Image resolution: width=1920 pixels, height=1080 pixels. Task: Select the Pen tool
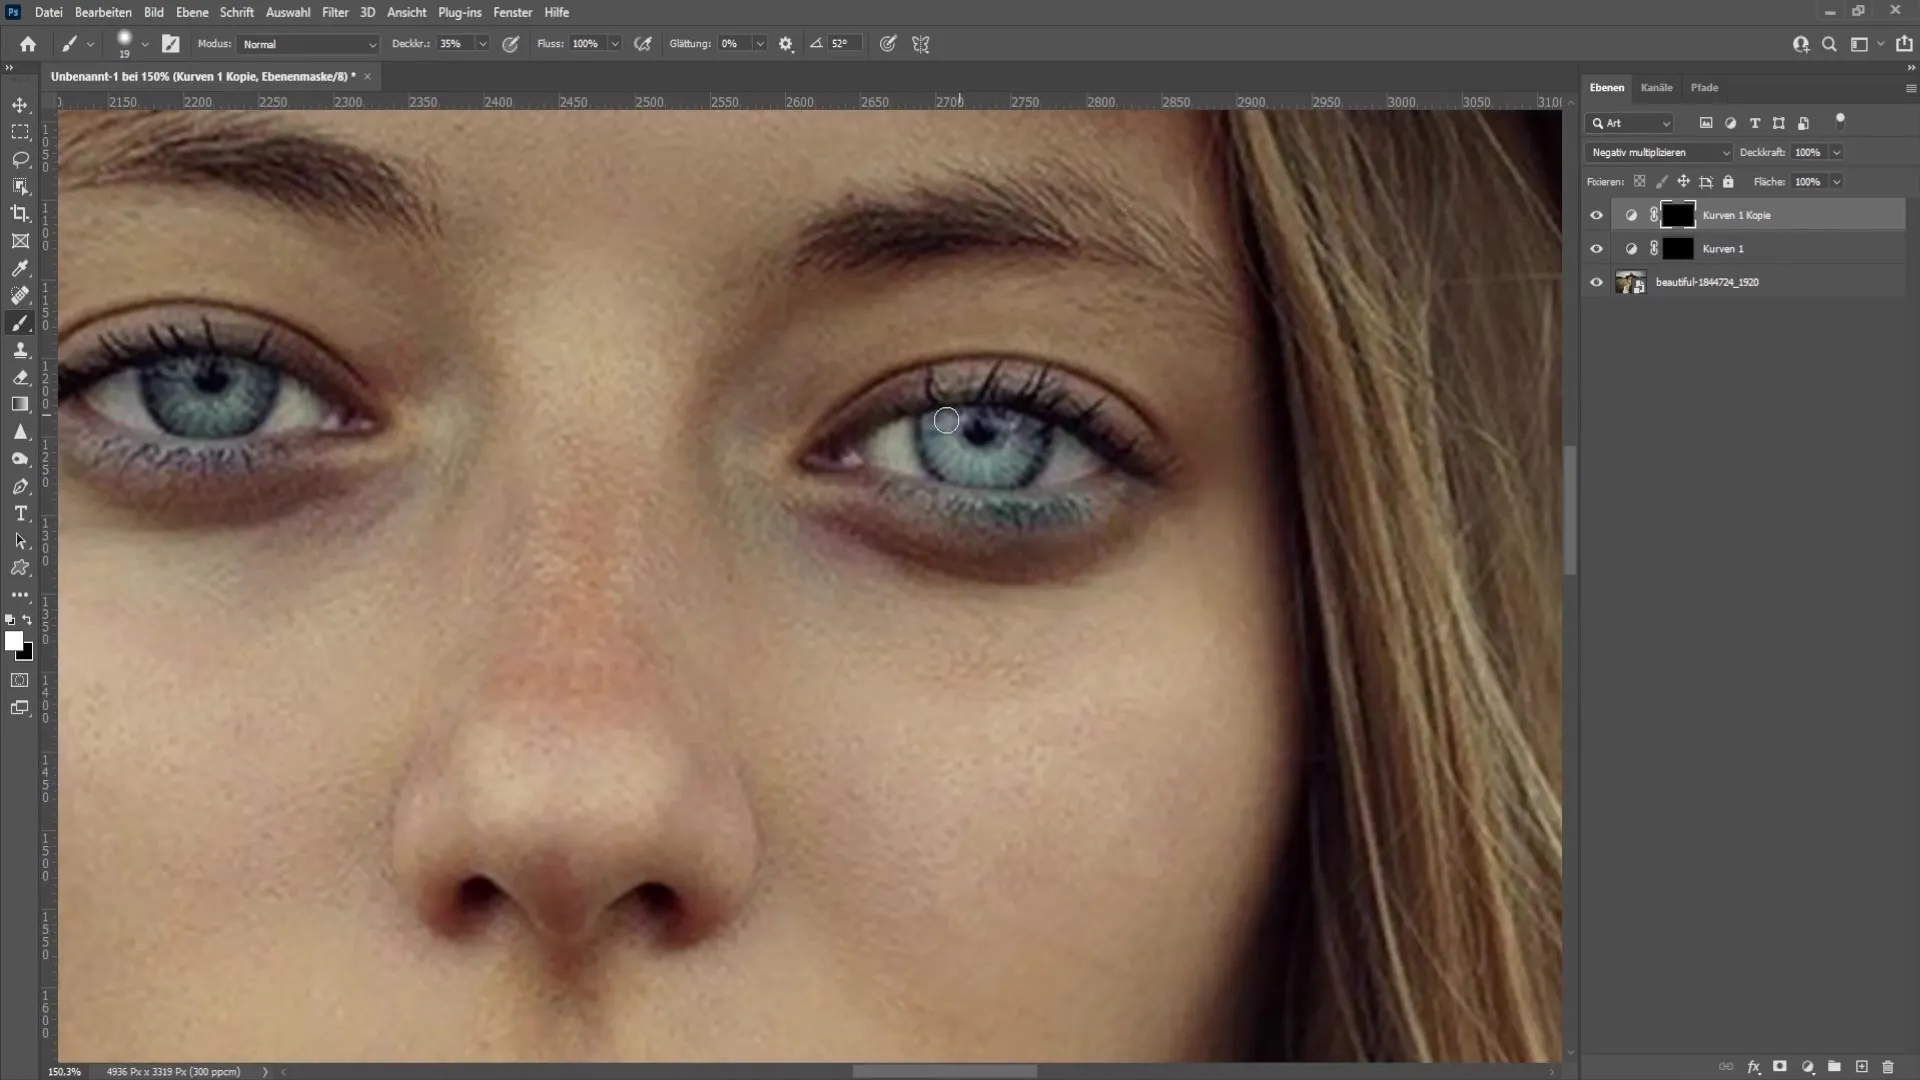(x=20, y=486)
